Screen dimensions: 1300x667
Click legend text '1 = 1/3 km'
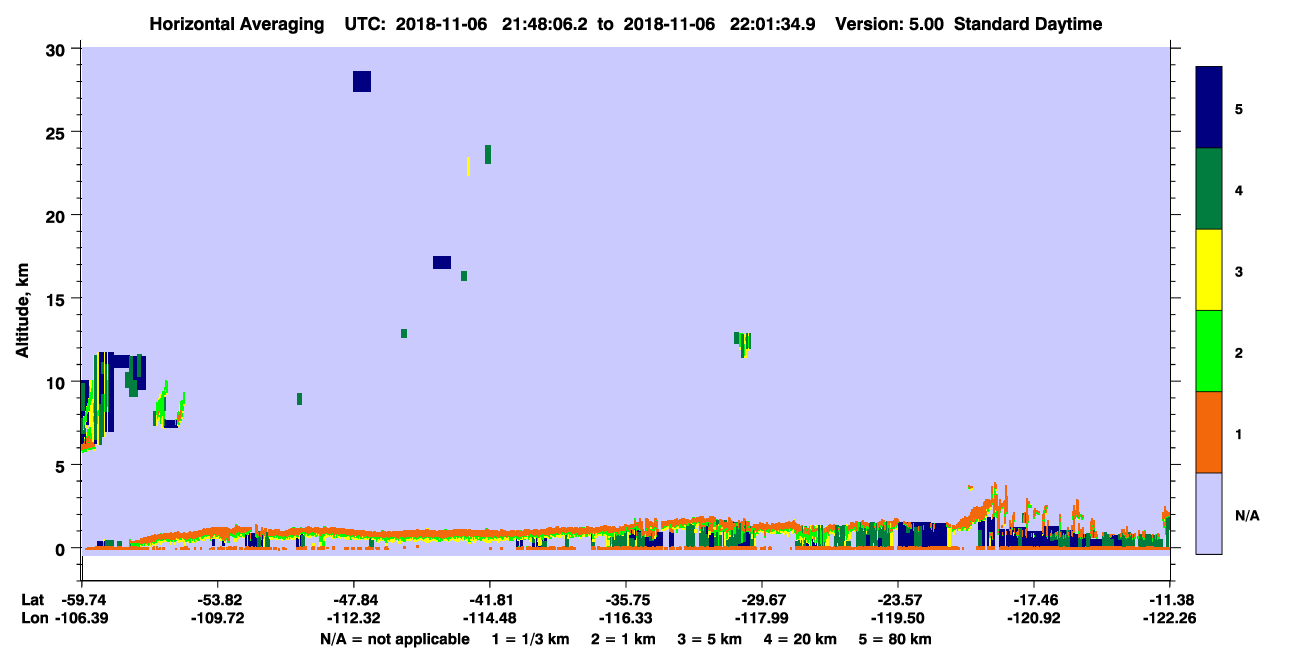click(x=529, y=639)
